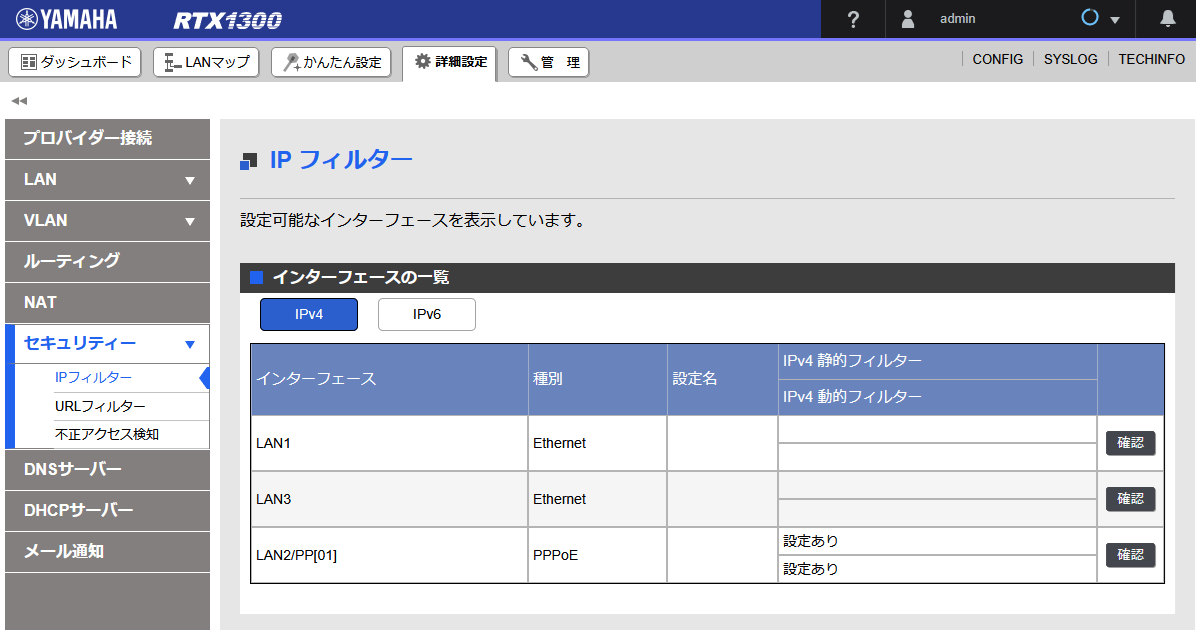Collapse the セキュリティー menu section
Screen dimensions: 1196x630
tap(107, 344)
